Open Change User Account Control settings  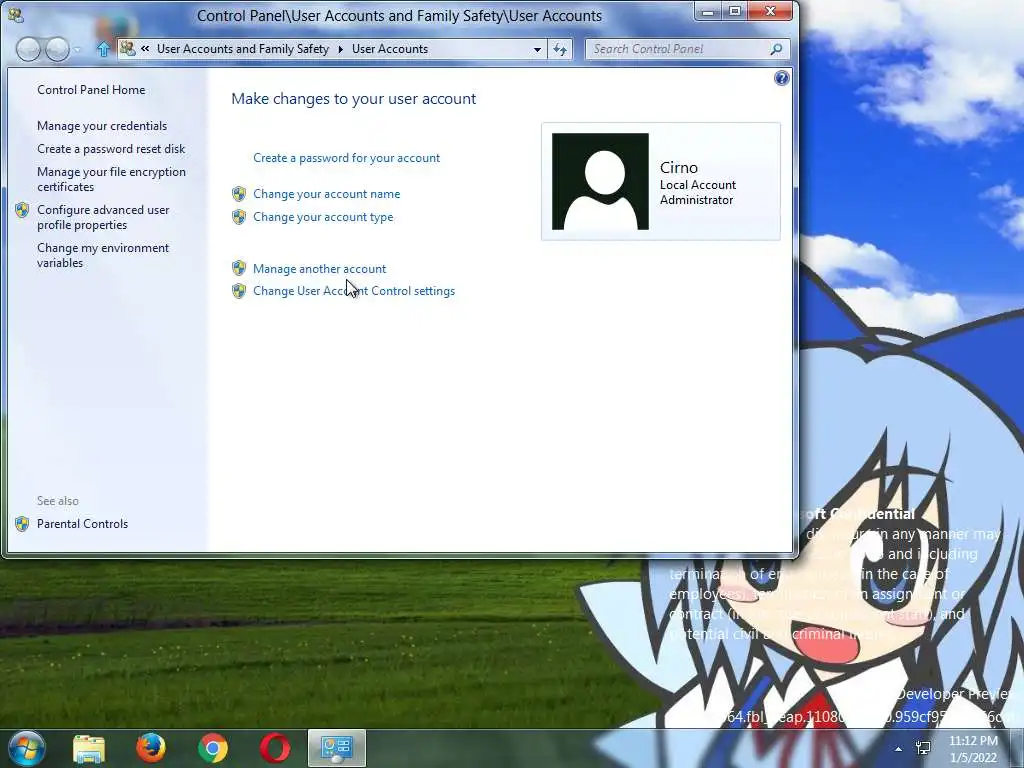point(354,291)
